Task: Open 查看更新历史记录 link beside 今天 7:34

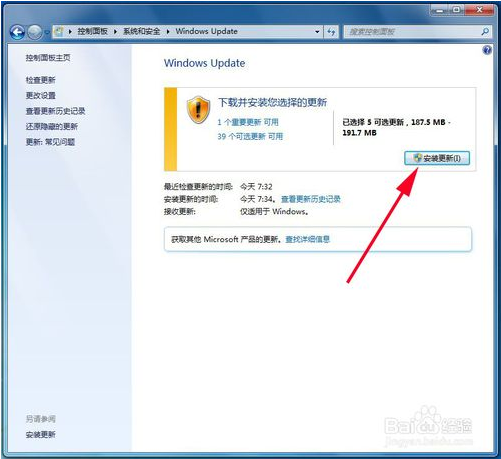Action: (x=311, y=199)
